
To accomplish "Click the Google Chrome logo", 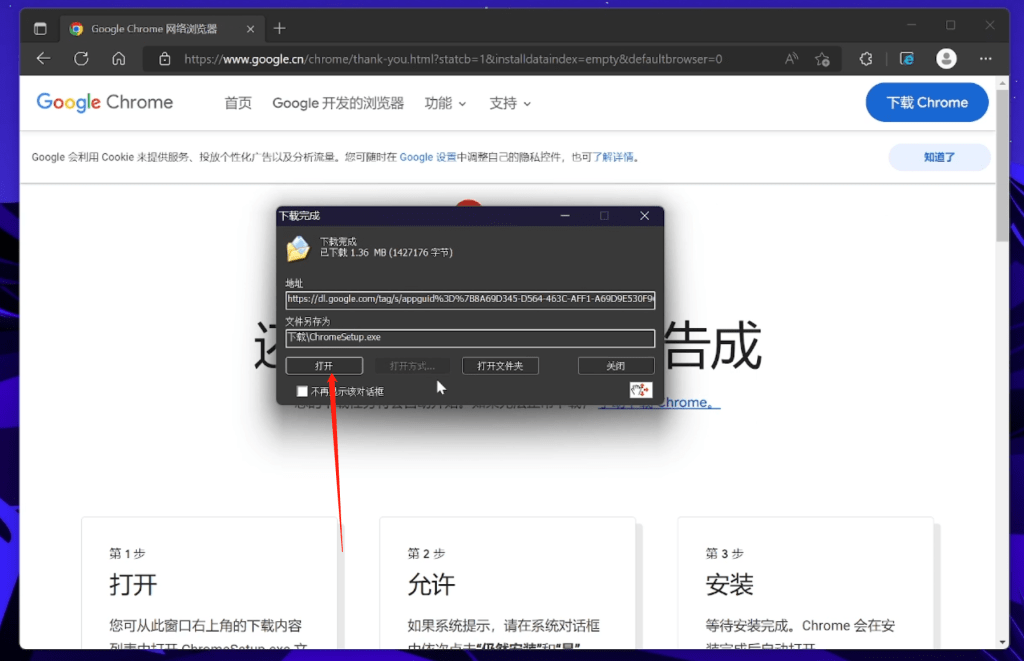I will [104, 103].
